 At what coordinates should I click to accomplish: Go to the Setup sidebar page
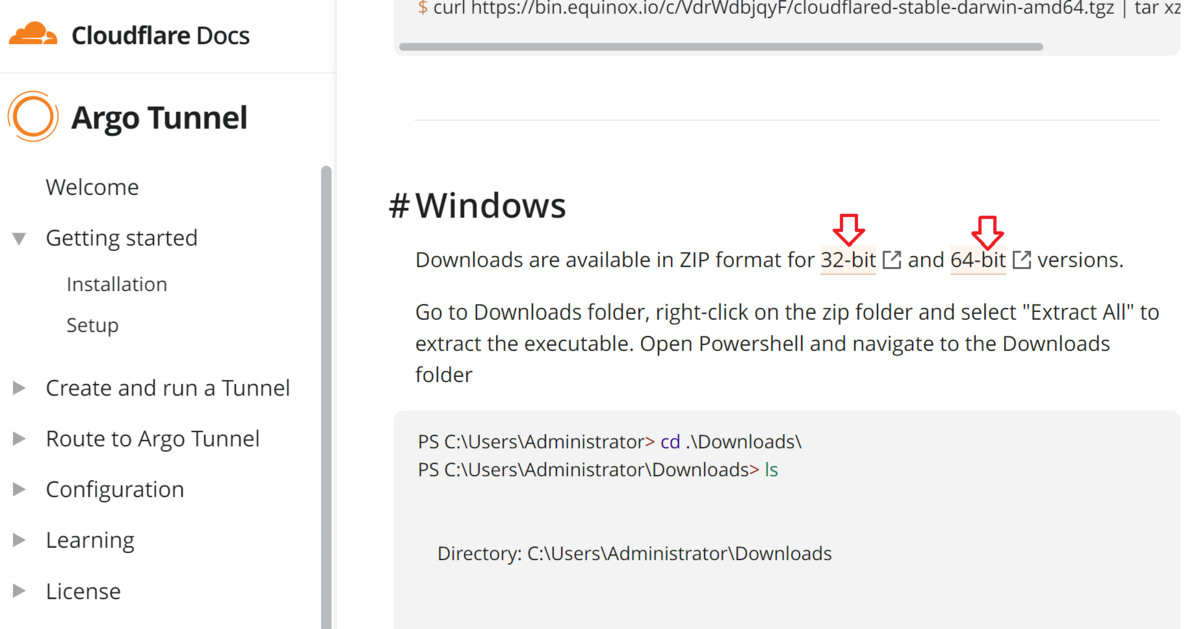click(x=92, y=325)
